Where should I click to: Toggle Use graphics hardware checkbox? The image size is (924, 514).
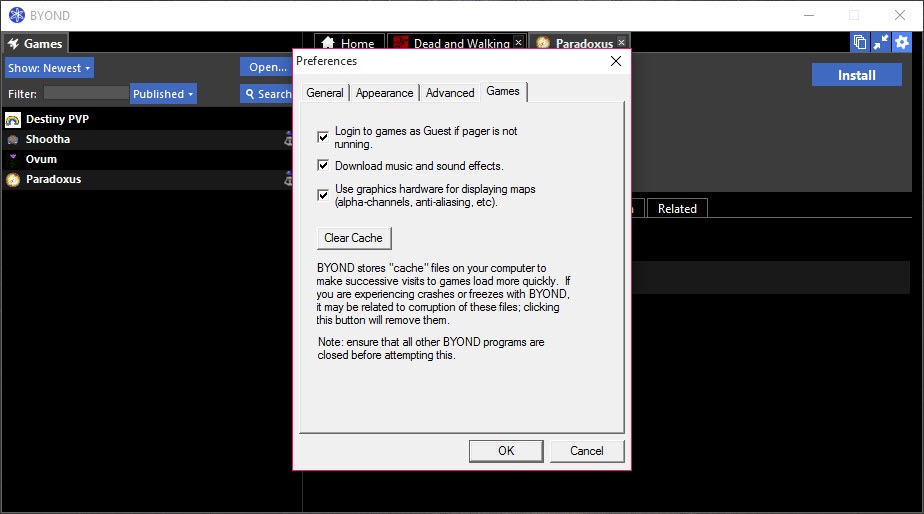point(323,195)
